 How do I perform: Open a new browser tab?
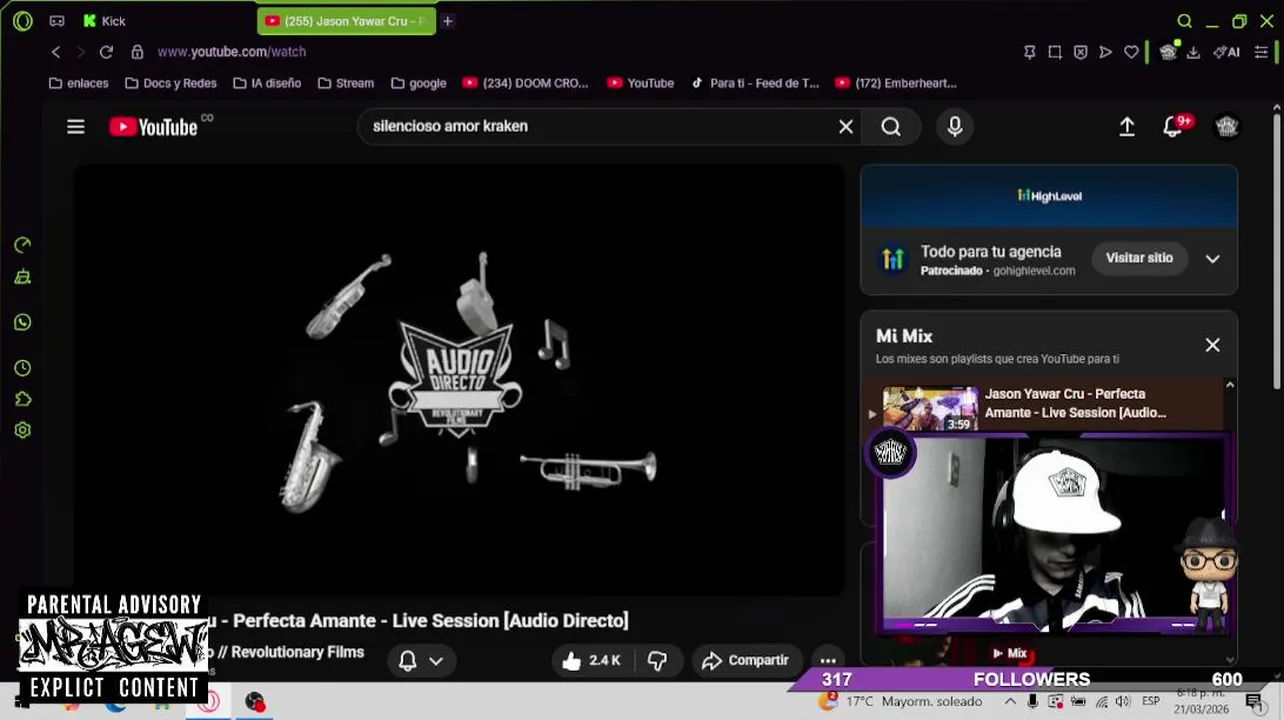[x=448, y=21]
